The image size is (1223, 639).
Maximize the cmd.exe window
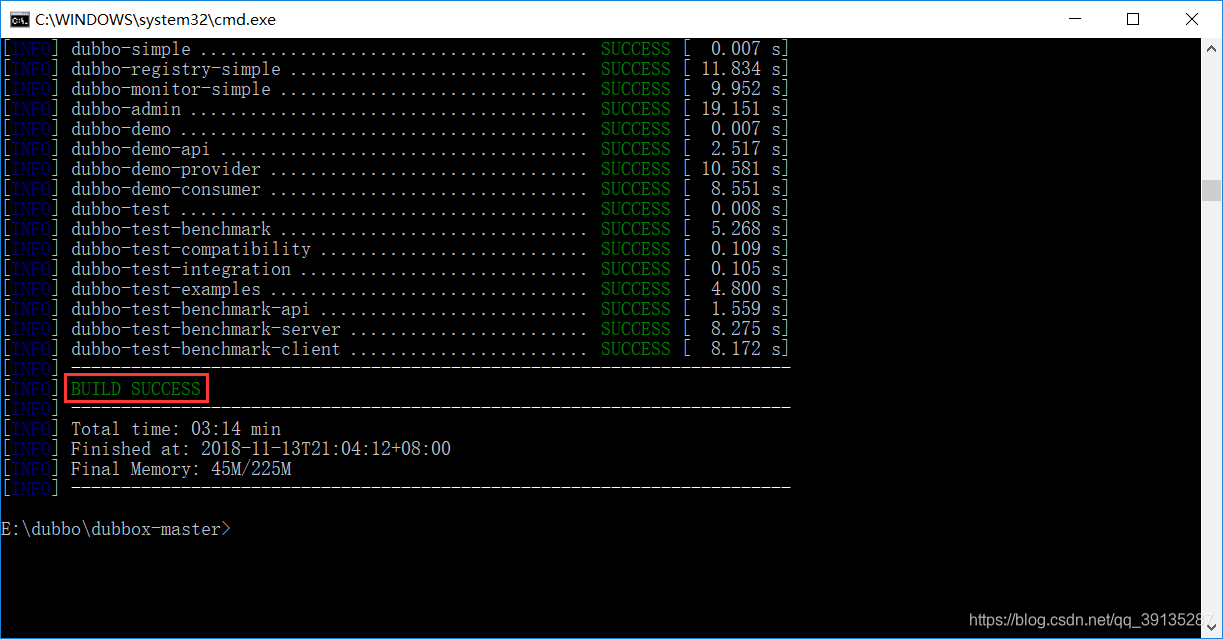(x=1132, y=19)
